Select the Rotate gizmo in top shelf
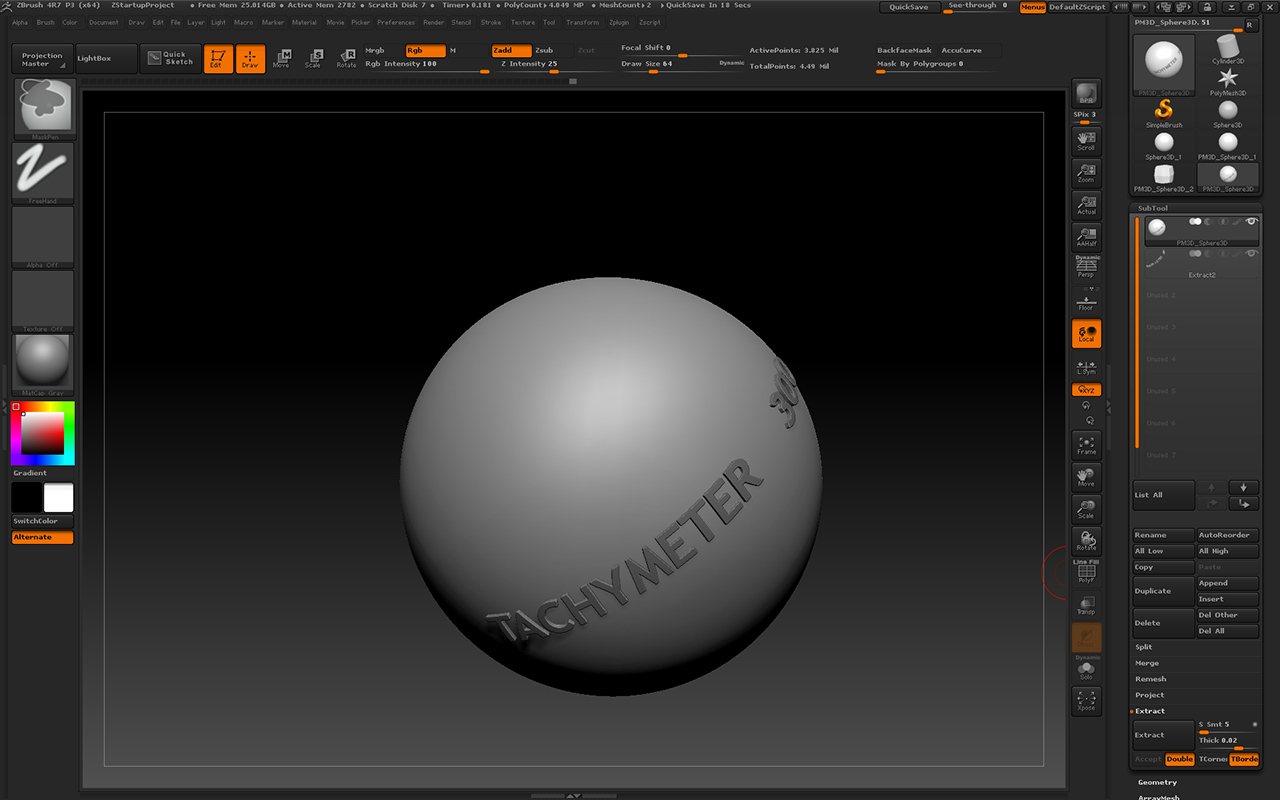The width and height of the screenshot is (1280, 800). (346, 59)
